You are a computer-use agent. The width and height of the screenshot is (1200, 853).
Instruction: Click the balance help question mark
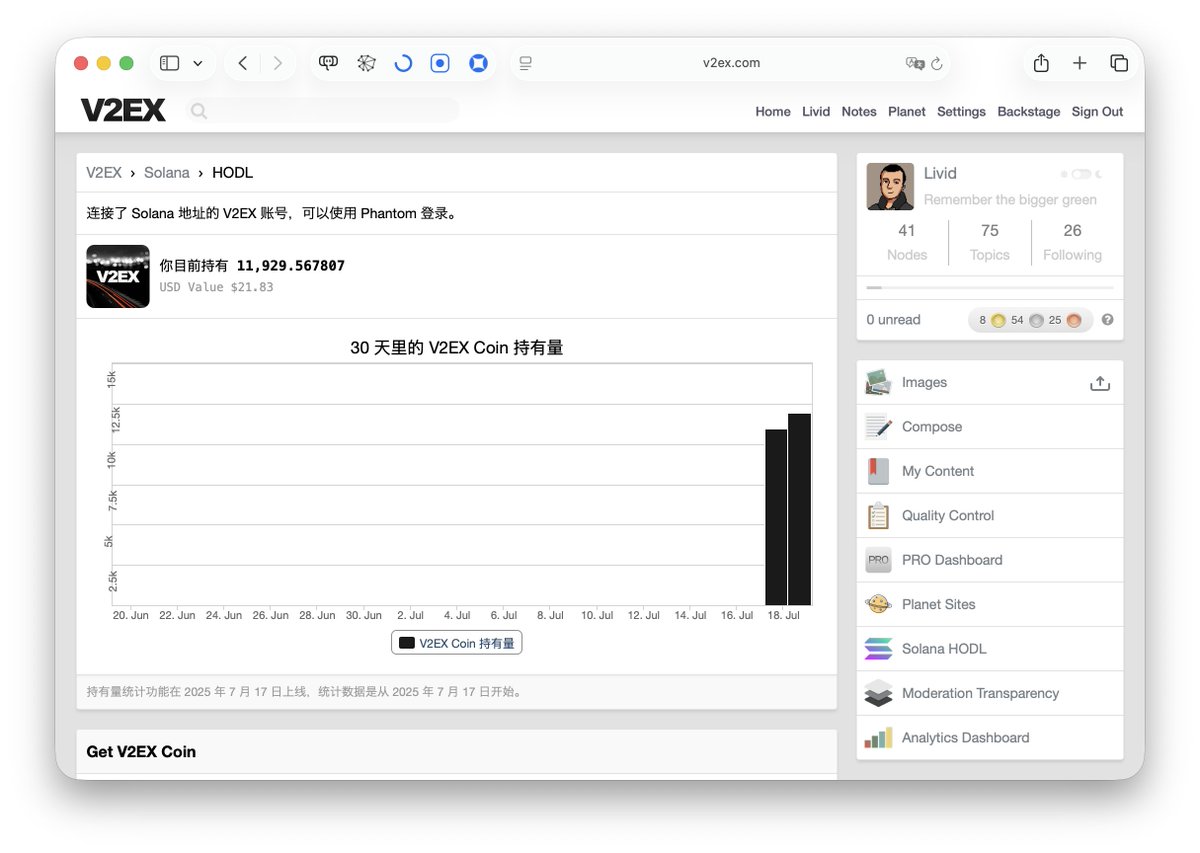[1107, 320]
